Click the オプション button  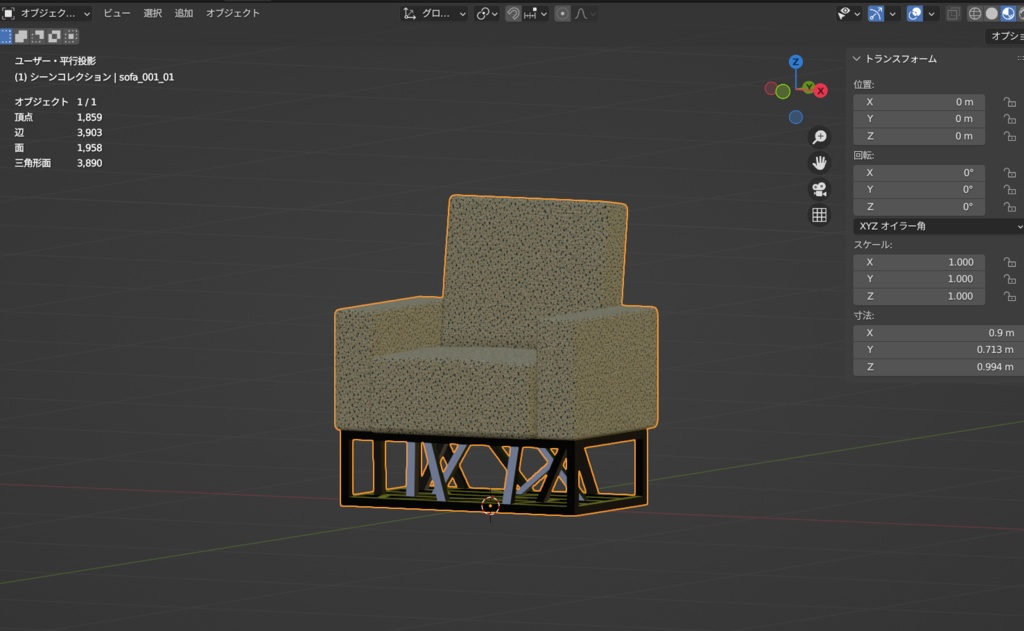tap(1006, 36)
